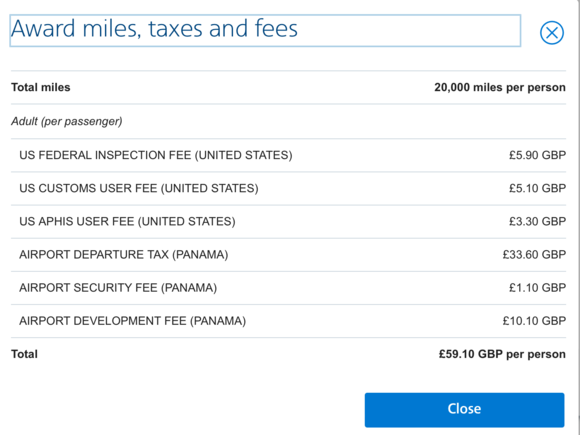Select the US Customs User Fee row label
Screen dimensions: 580x435
click(139, 188)
